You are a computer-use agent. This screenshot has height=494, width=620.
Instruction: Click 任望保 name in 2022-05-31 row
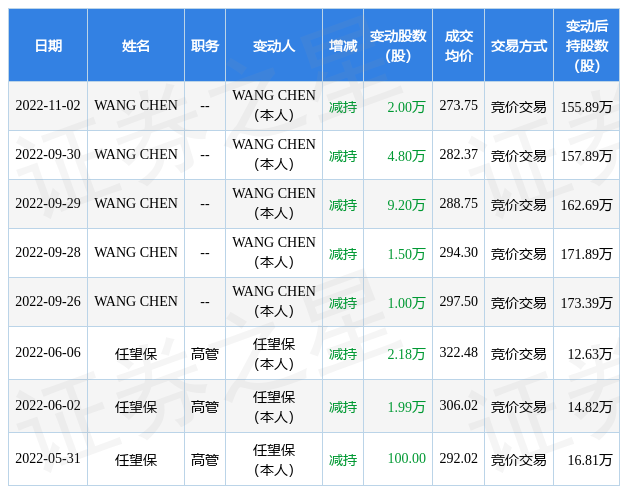(136, 460)
